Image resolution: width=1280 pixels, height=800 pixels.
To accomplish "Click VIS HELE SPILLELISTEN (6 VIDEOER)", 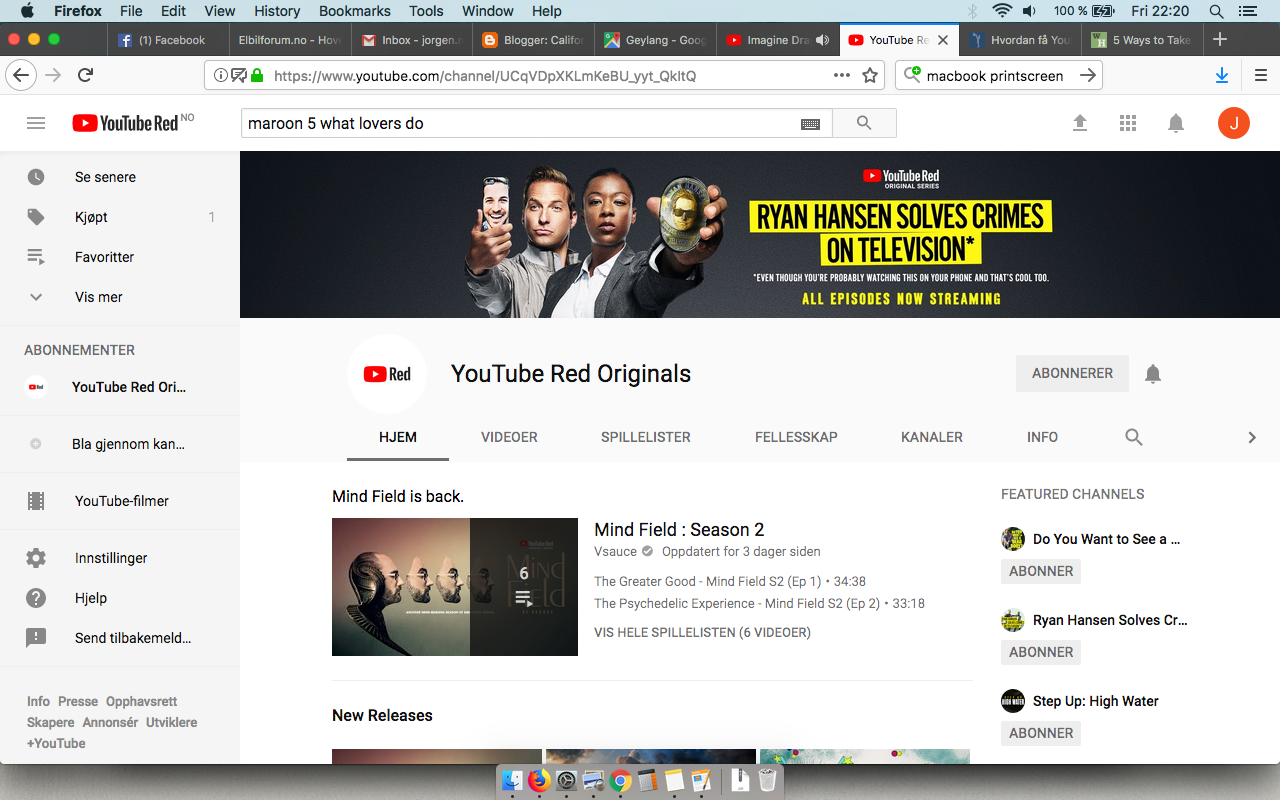I will [x=702, y=633].
